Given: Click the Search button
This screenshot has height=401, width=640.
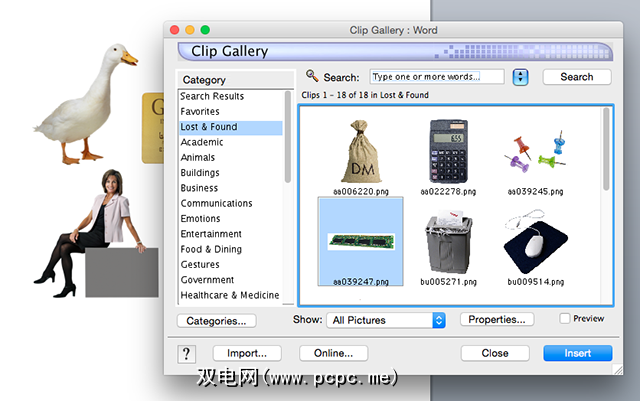Looking at the screenshot, I should point(577,77).
